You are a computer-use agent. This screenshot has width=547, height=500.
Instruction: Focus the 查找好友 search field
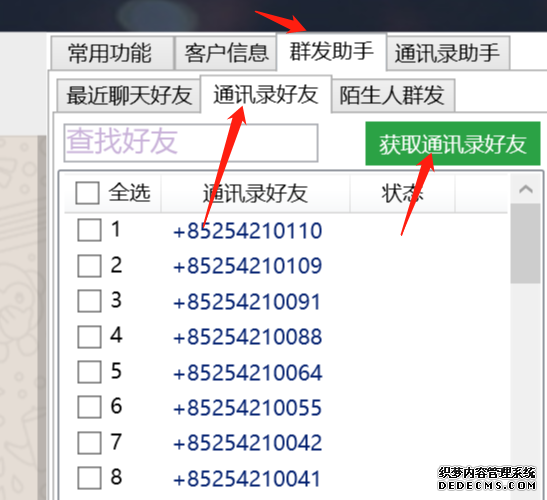point(191,143)
